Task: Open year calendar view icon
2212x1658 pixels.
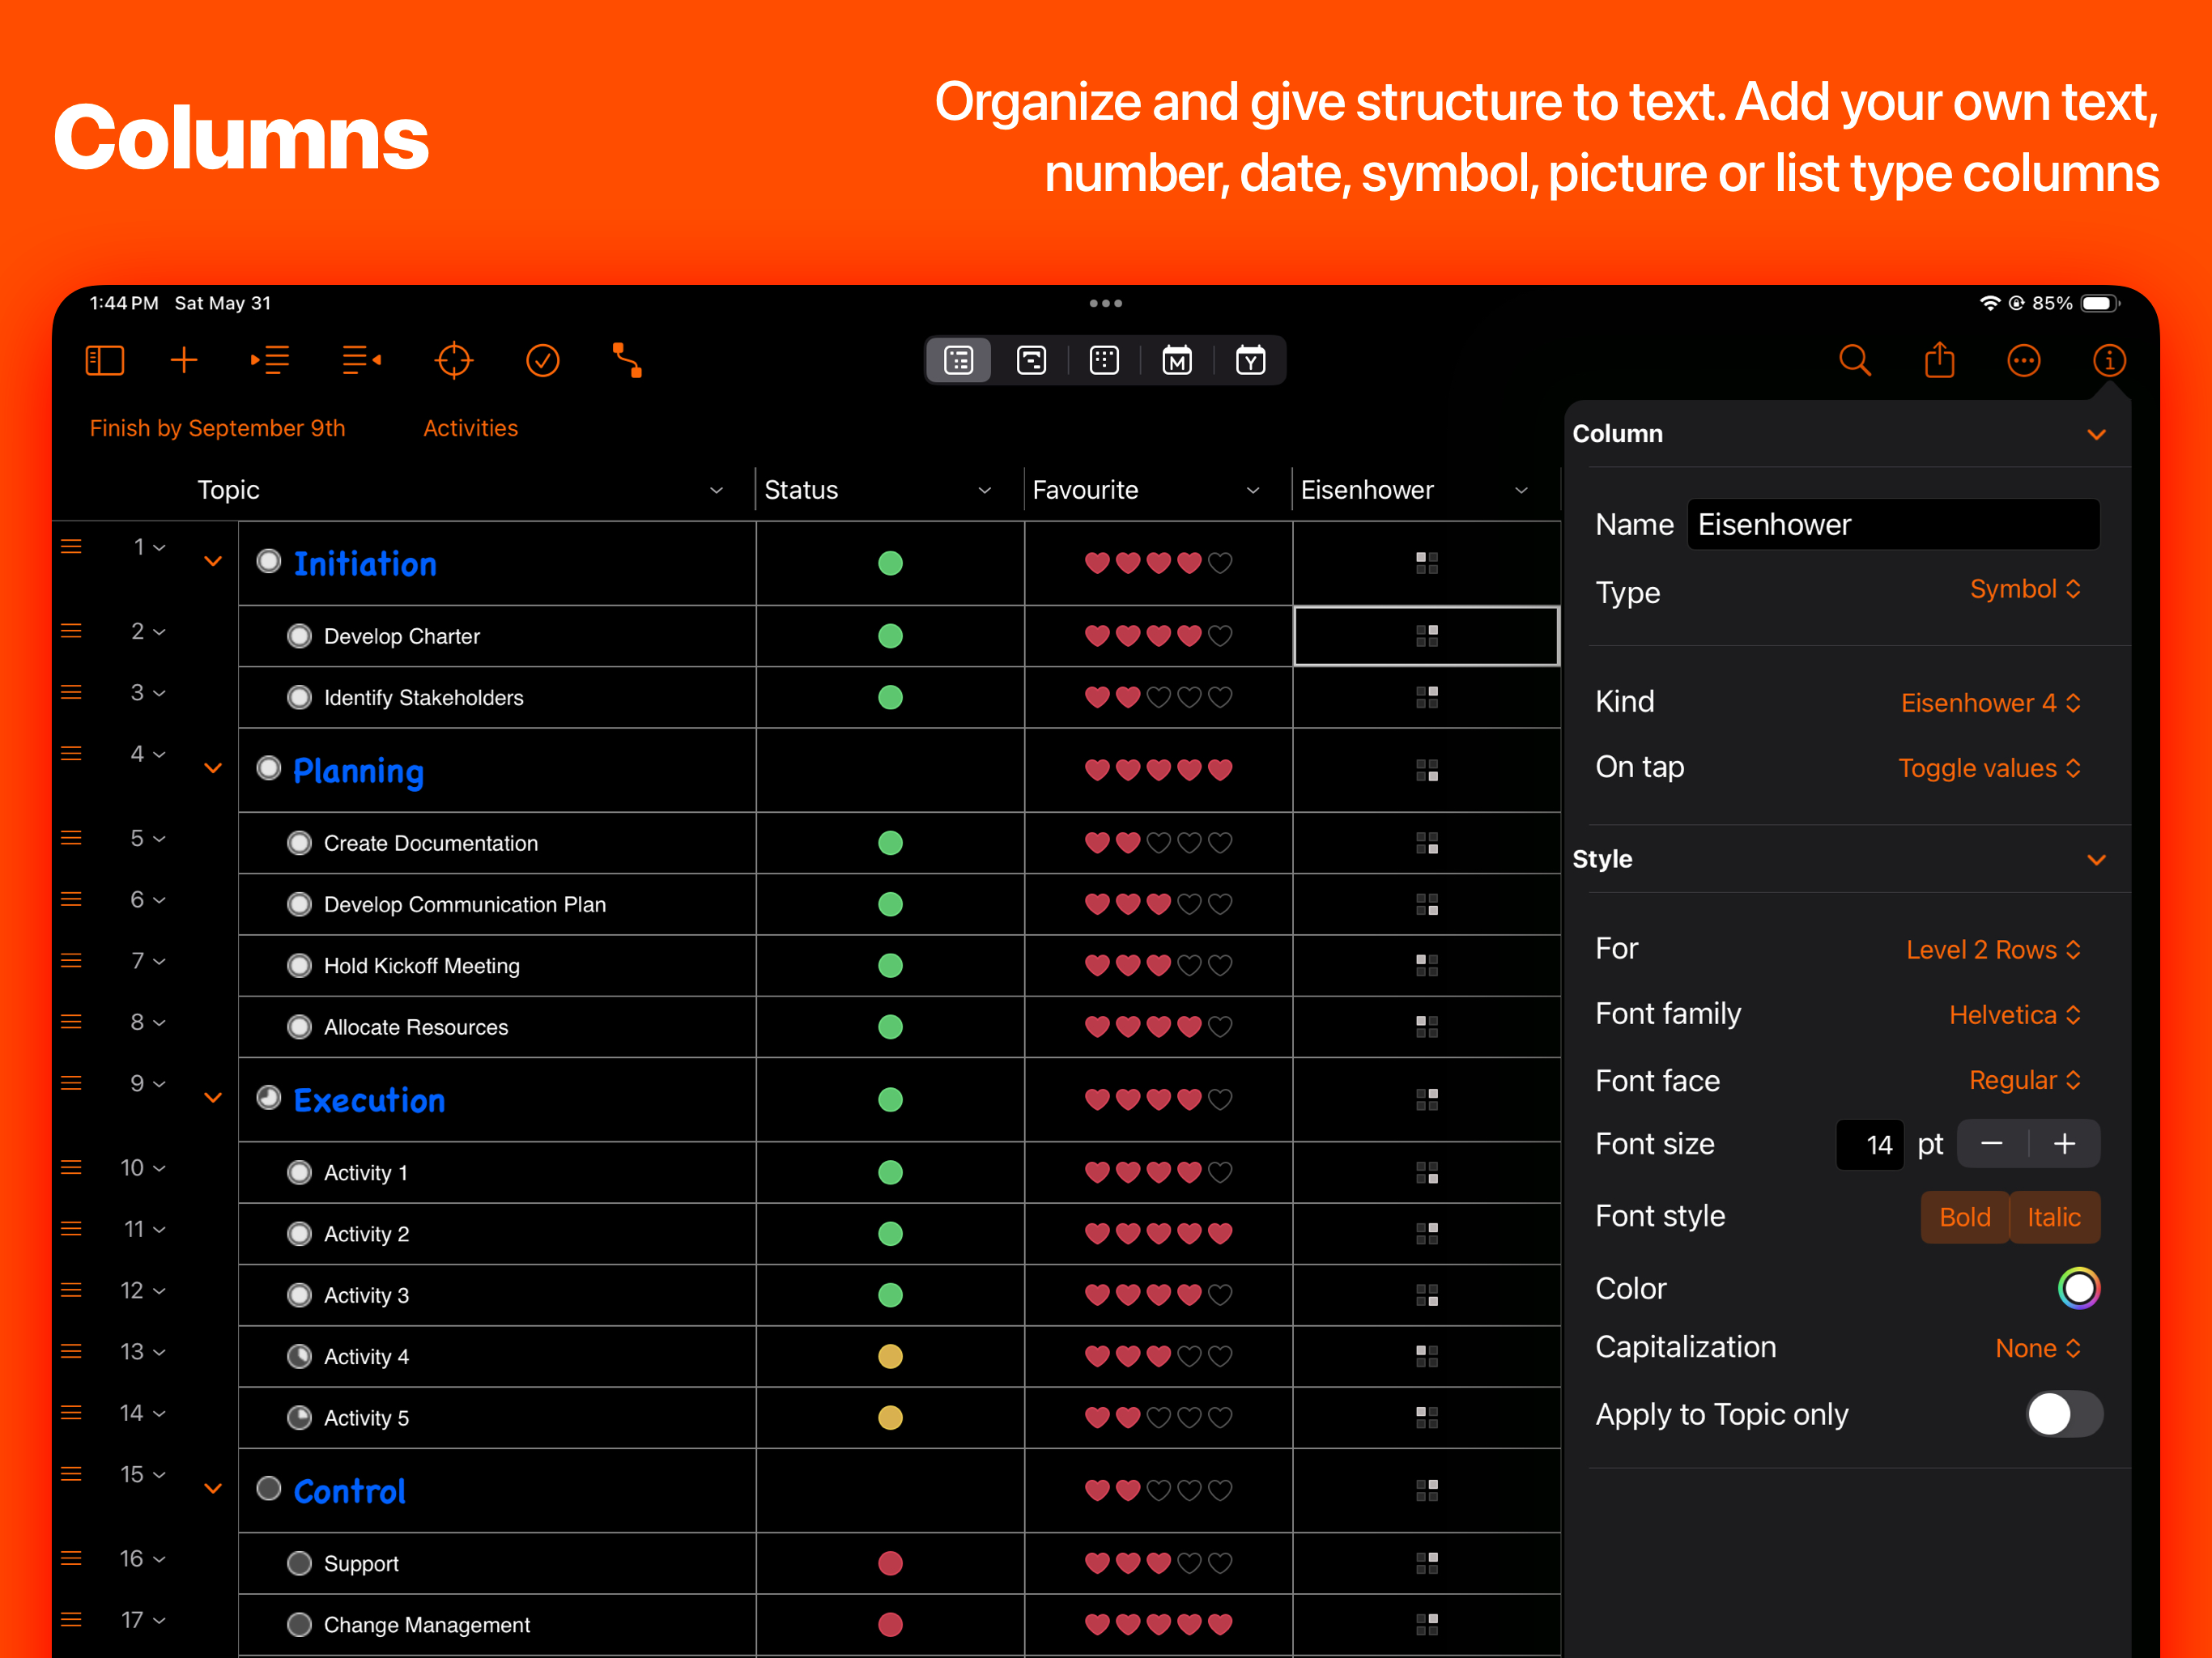Action: [1250, 360]
